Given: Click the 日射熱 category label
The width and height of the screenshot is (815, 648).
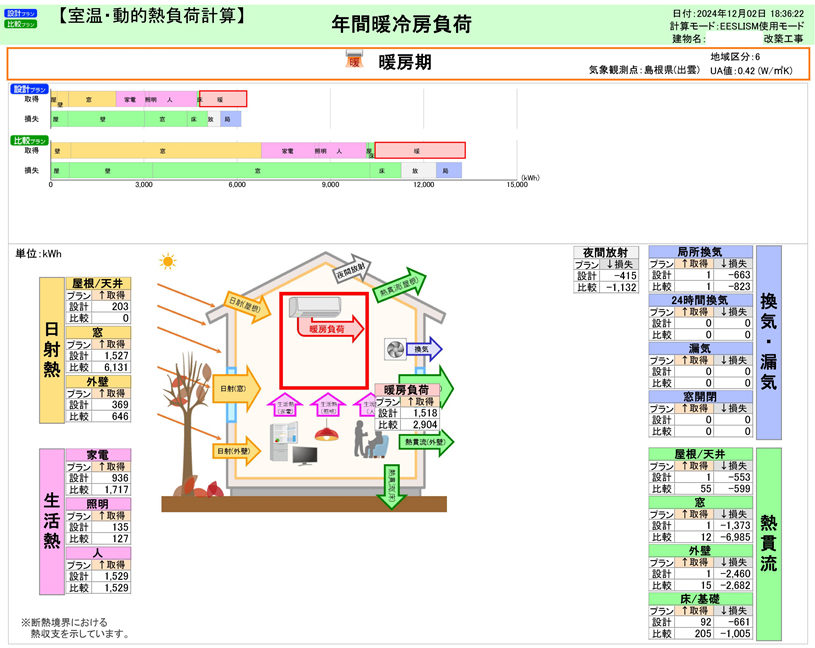Looking at the screenshot, I should [x=51, y=350].
